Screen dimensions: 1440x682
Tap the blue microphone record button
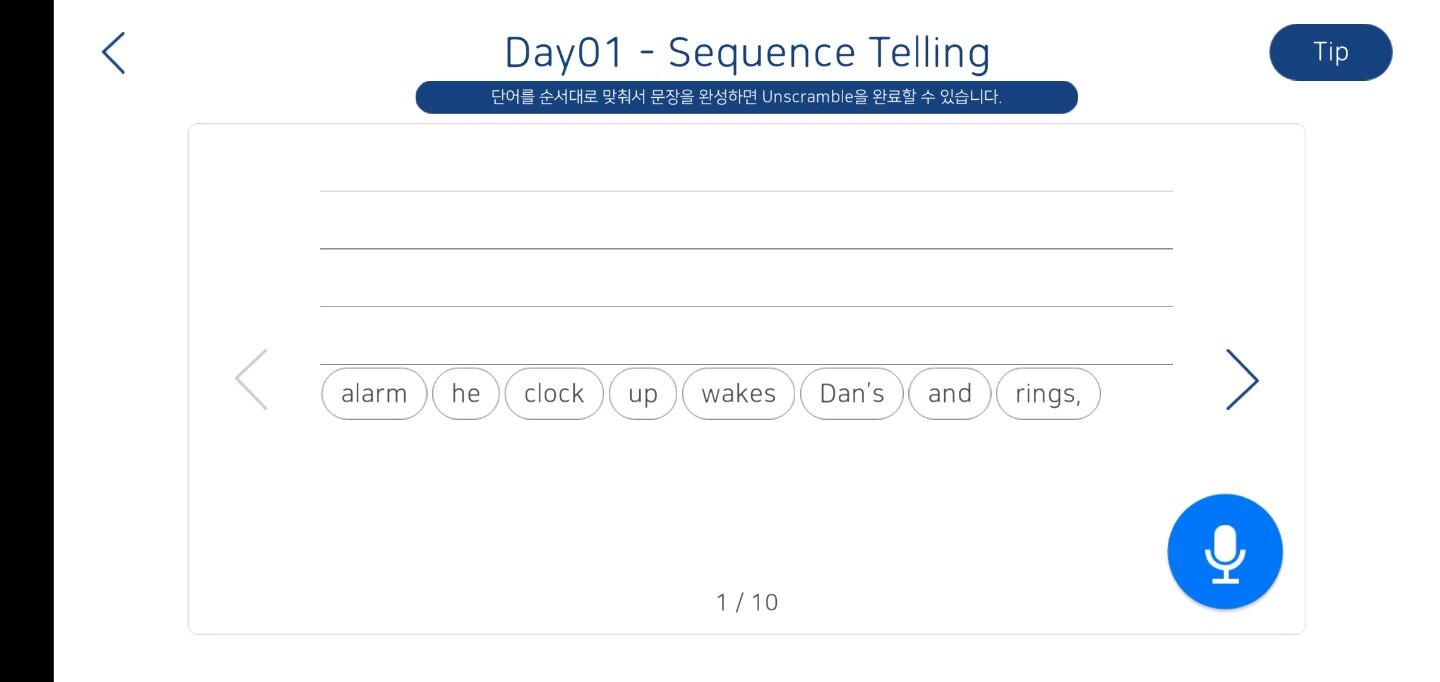tap(1225, 552)
